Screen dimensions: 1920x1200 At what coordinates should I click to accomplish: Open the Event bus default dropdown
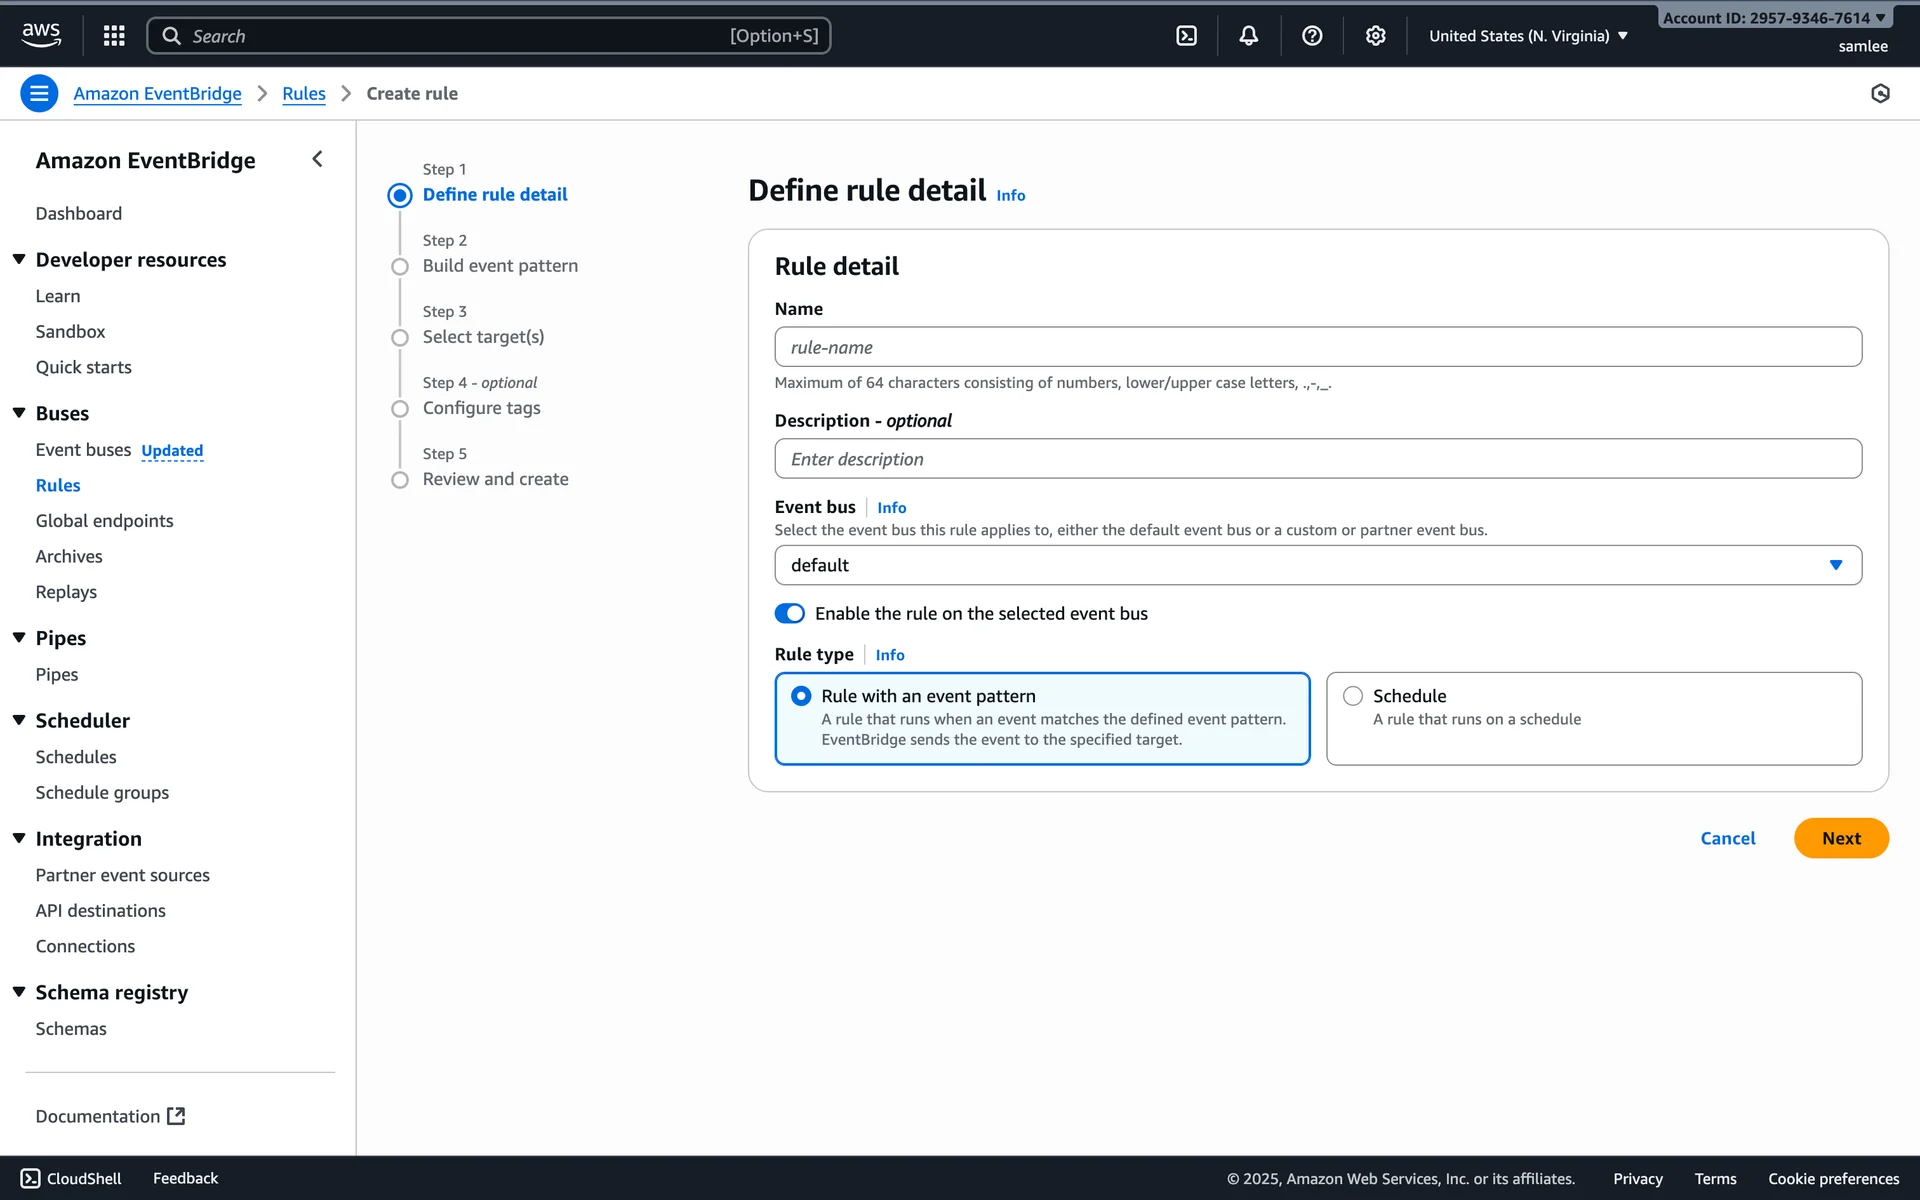click(1317, 565)
